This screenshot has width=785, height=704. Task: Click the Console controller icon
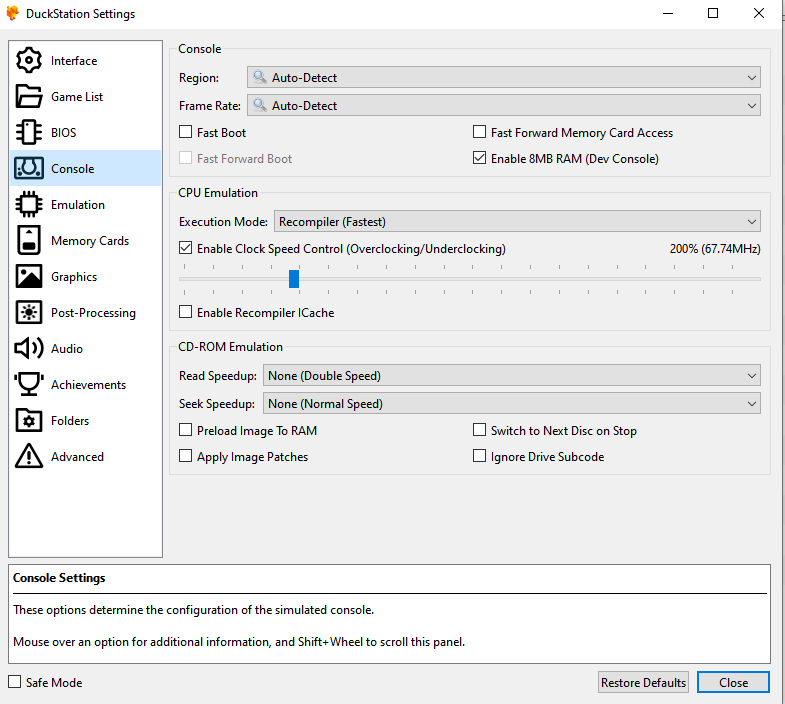[29, 169]
